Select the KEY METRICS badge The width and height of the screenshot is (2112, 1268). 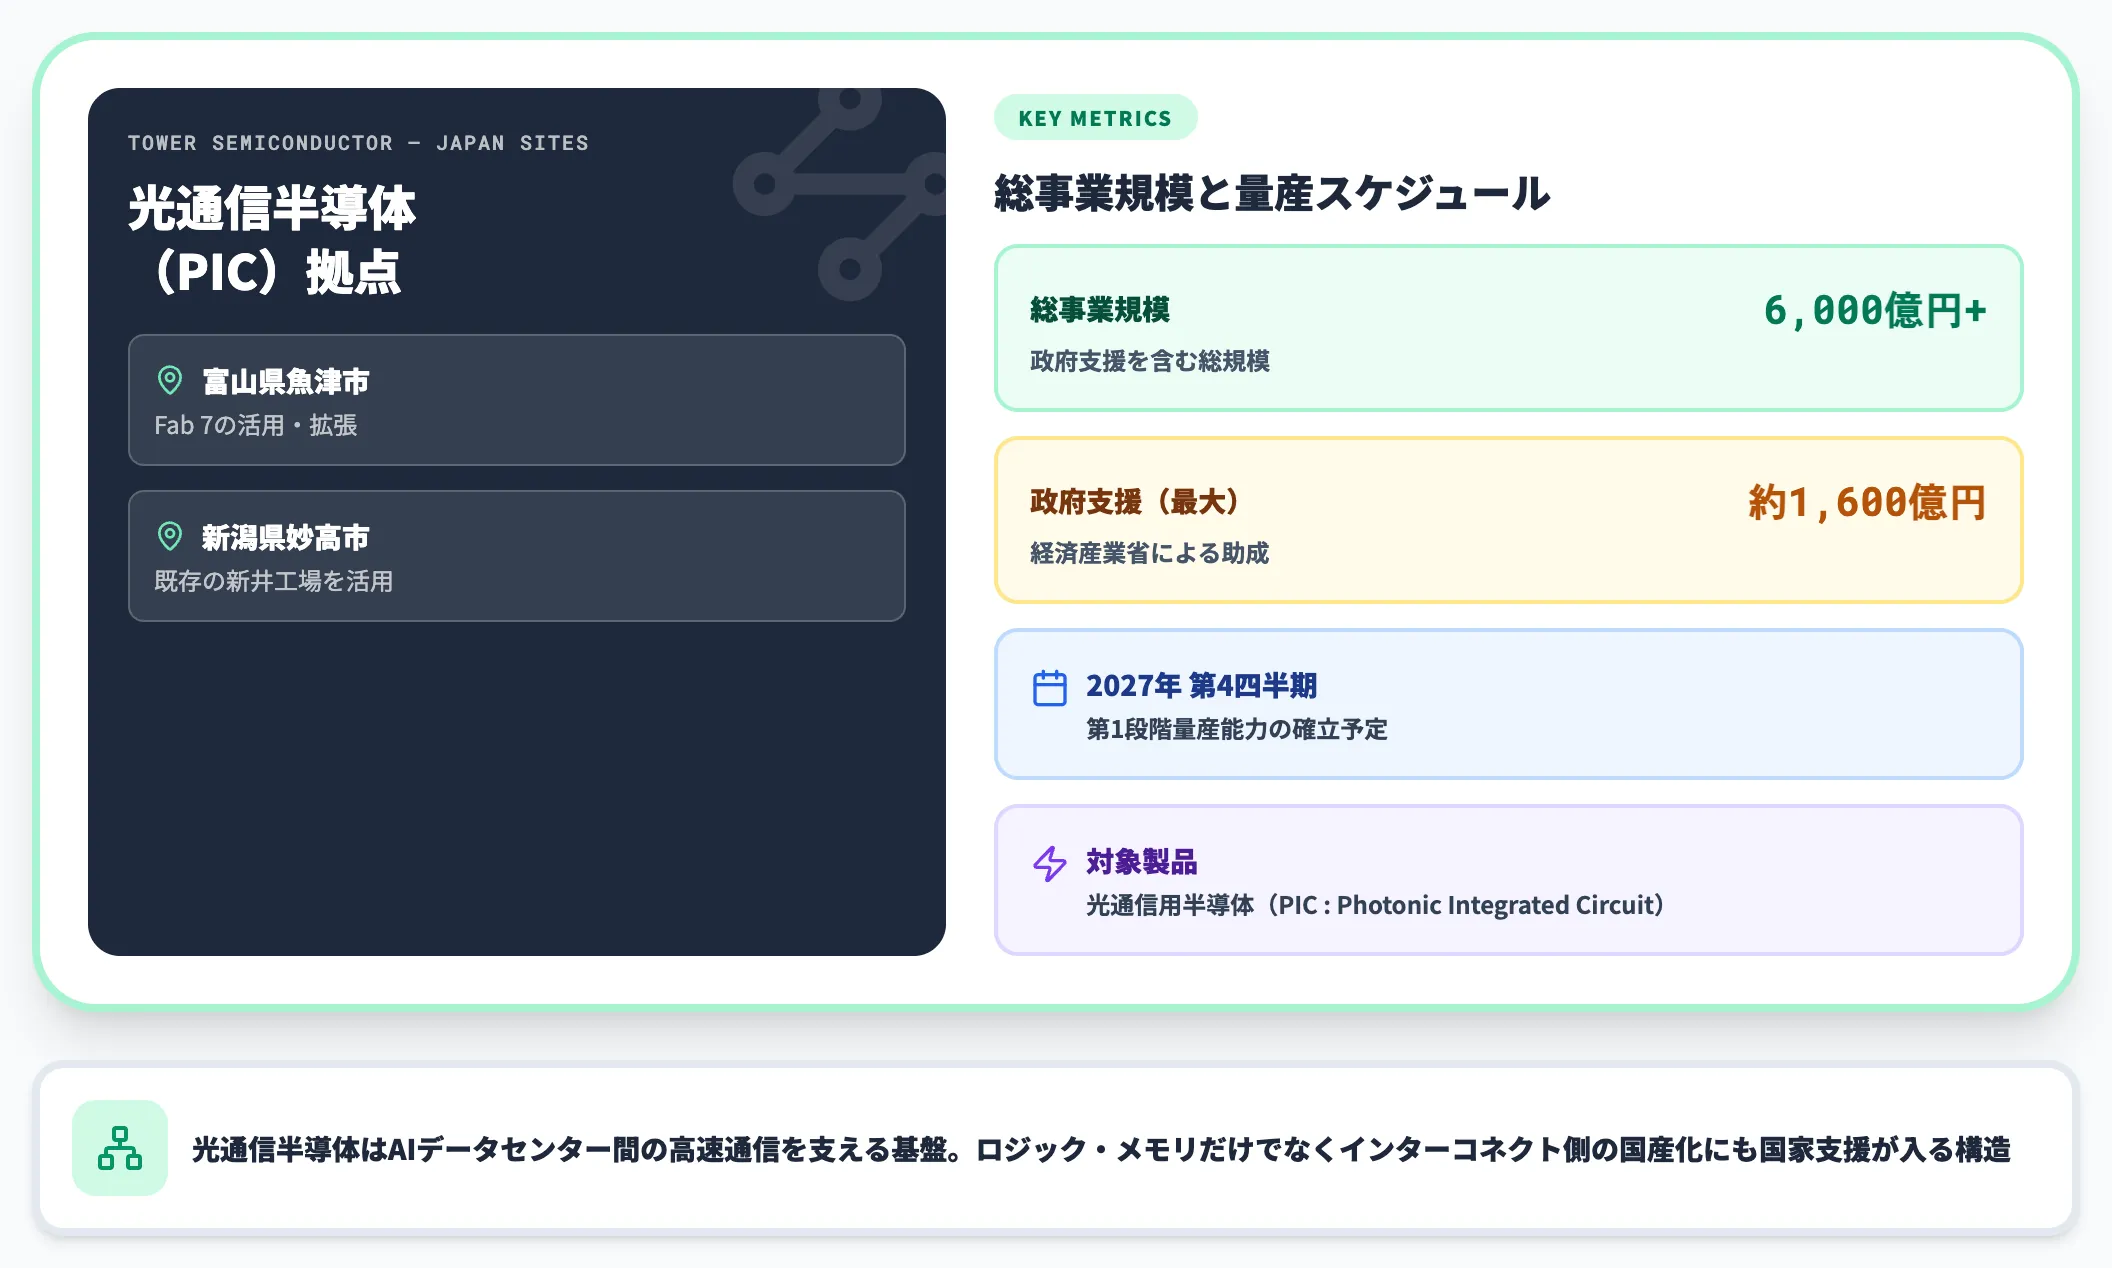(1095, 118)
